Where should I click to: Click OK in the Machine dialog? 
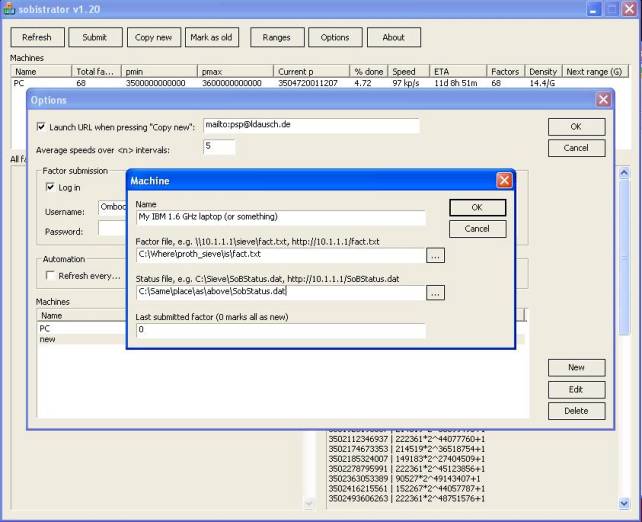tap(477, 208)
